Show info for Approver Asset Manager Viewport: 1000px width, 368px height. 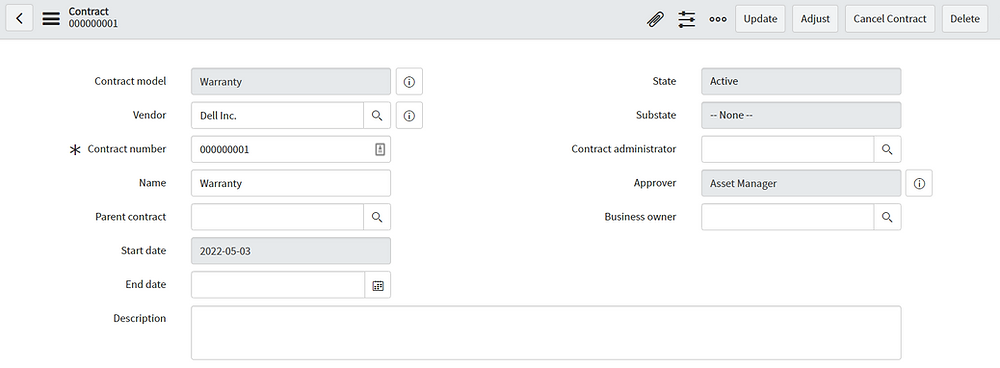919,183
